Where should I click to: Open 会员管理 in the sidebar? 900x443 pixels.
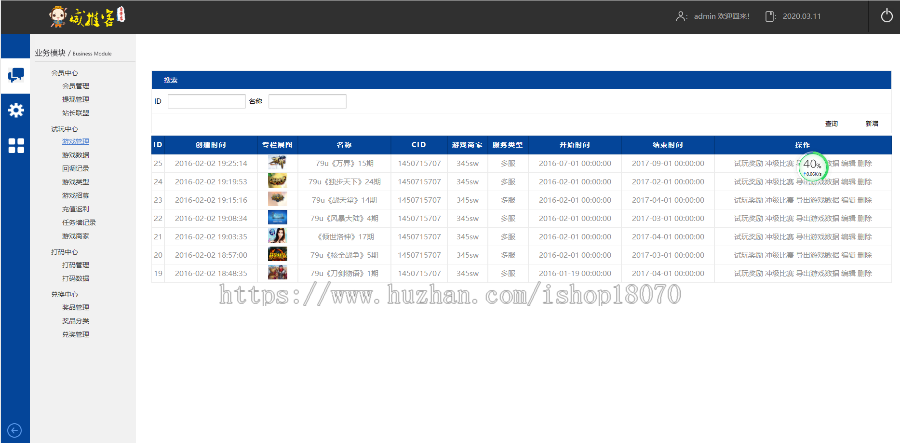[76, 86]
